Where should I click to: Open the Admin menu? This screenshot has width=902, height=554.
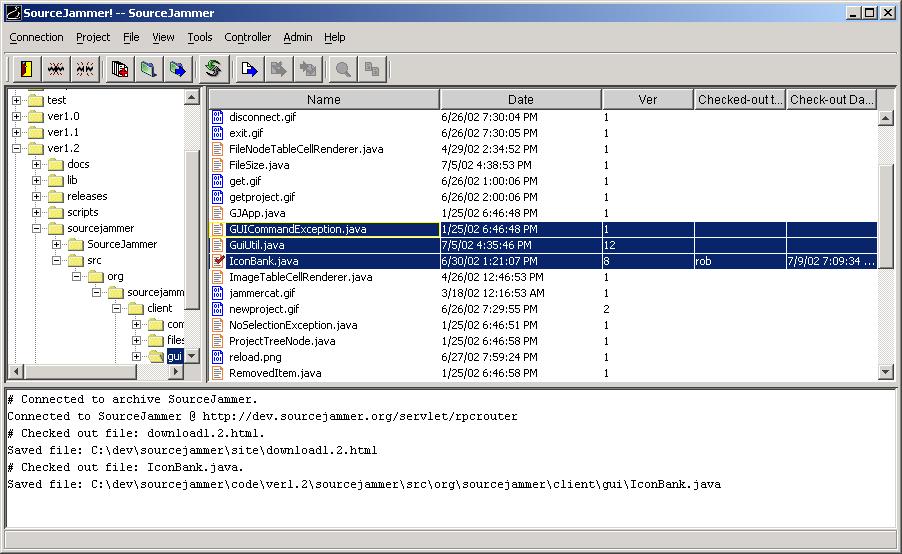[x=297, y=37]
